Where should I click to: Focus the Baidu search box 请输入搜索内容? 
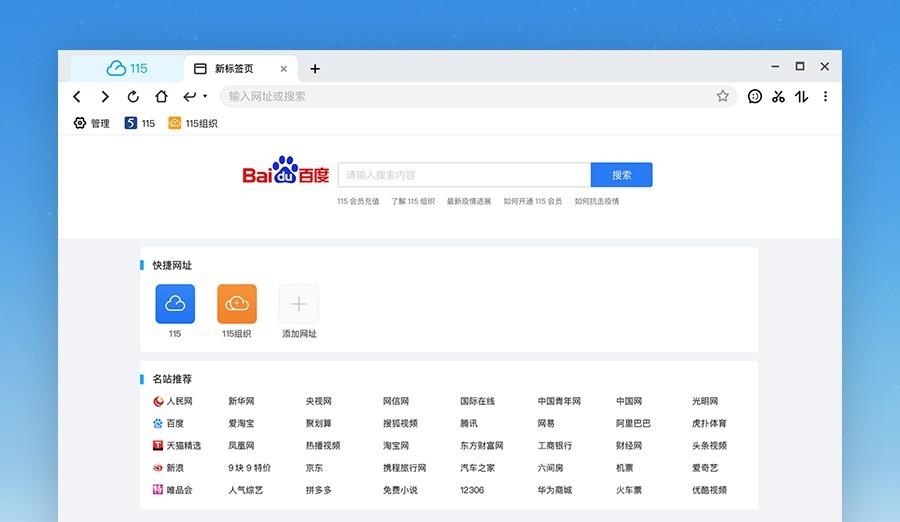[464, 175]
